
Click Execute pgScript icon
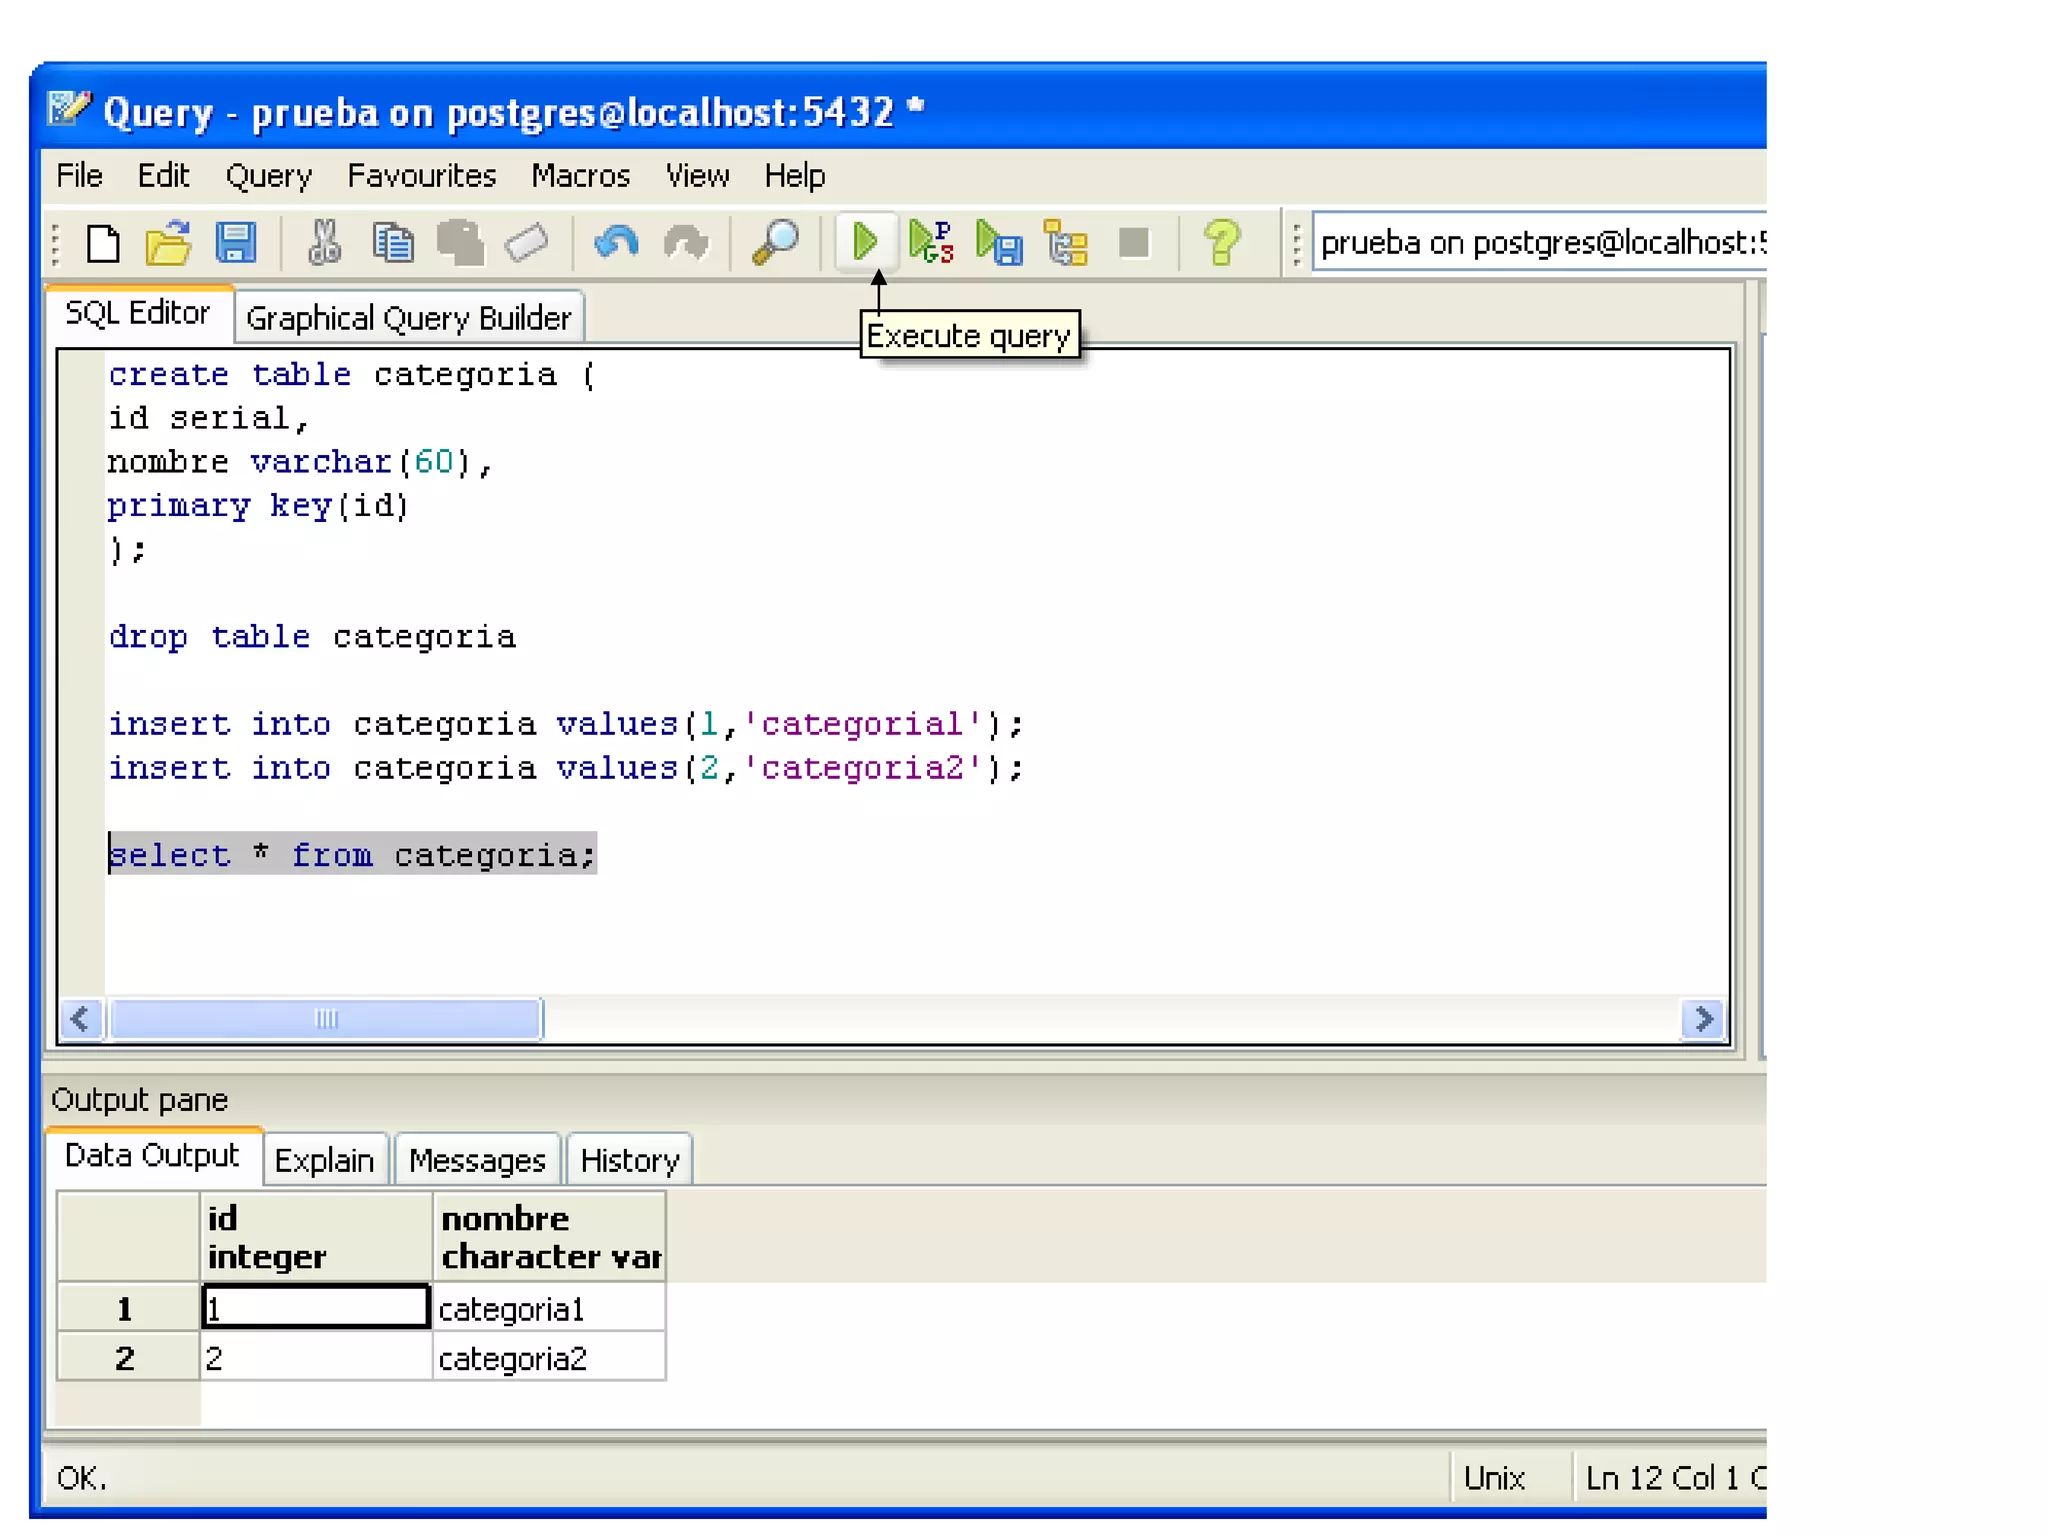point(931,243)
